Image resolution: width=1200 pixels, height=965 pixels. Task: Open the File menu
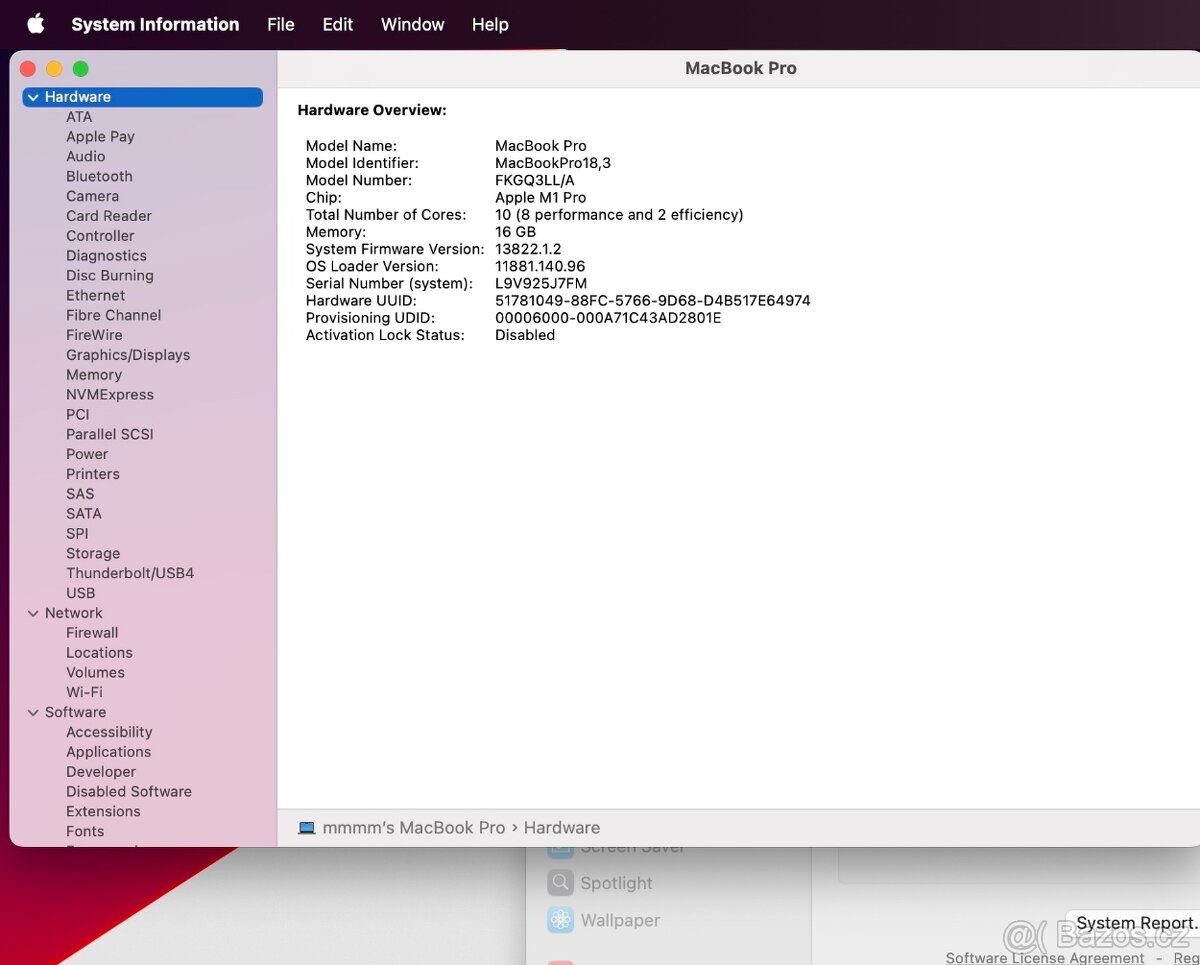[x=280, y=24]
